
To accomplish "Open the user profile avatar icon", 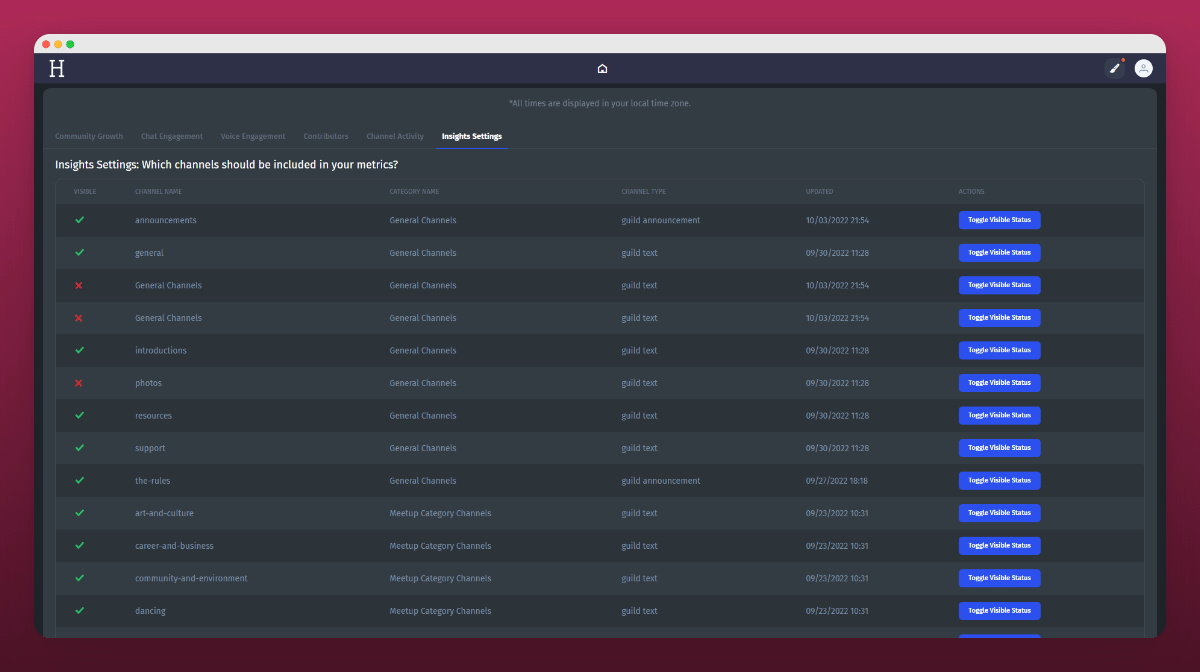I will pos(1143,68).
